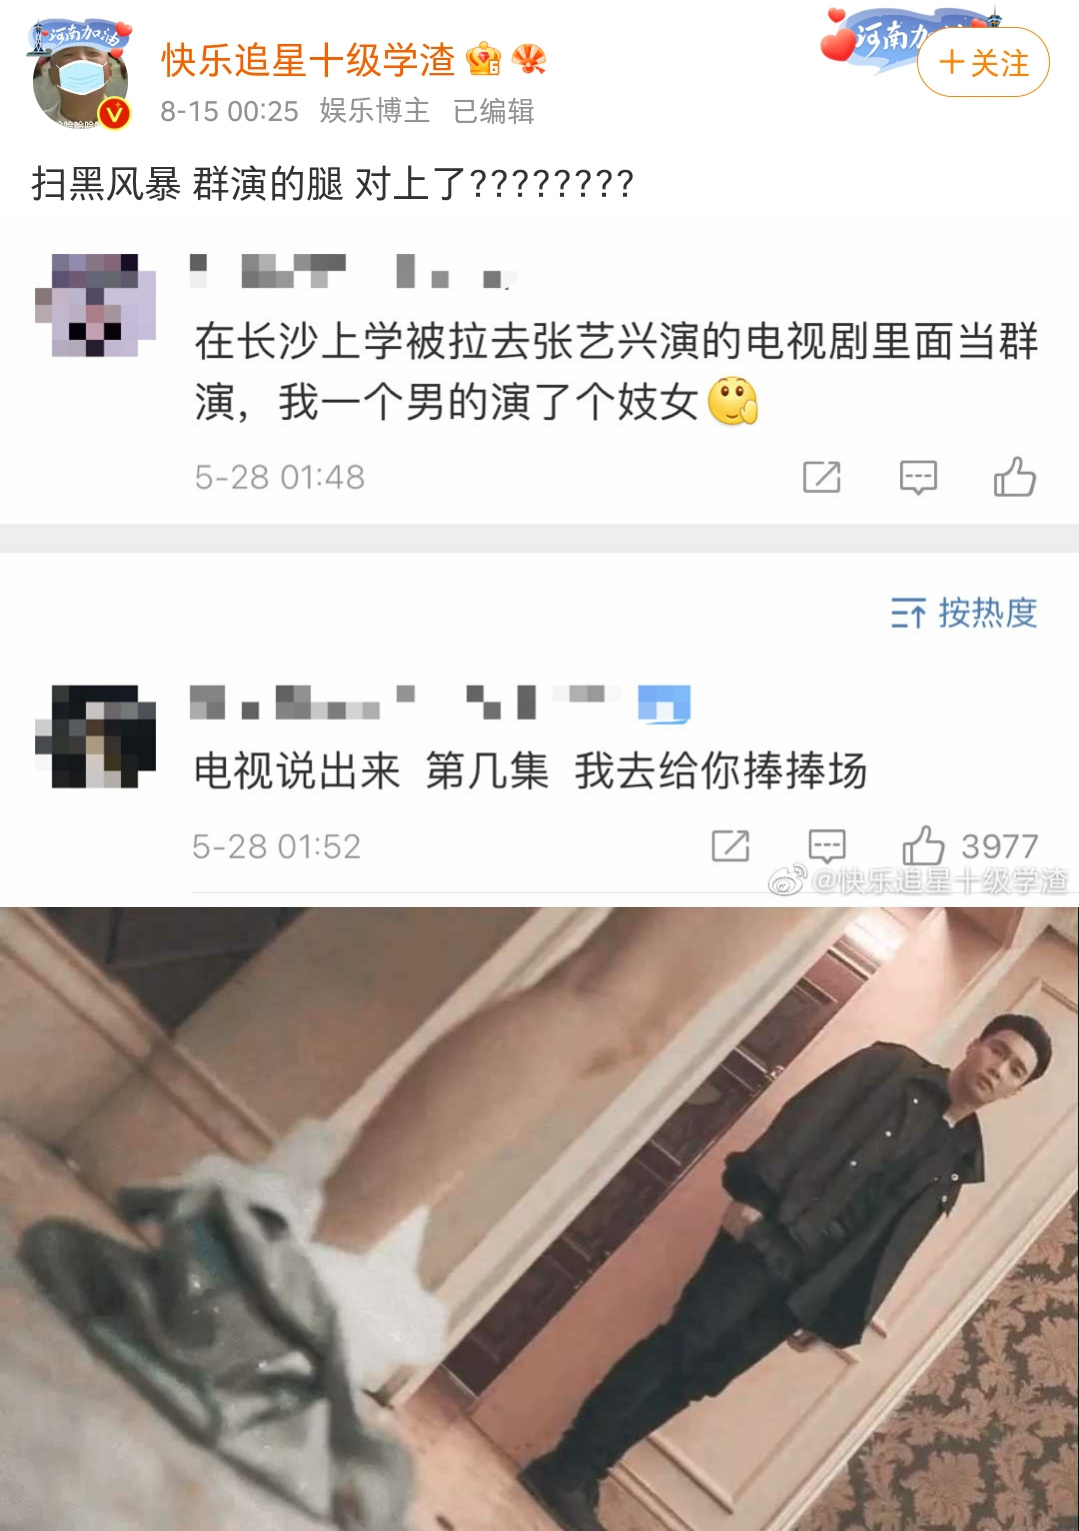Open the photo of the man in the hallway
Screen dimensions: 1079x1531
(x=540, y=1218)
